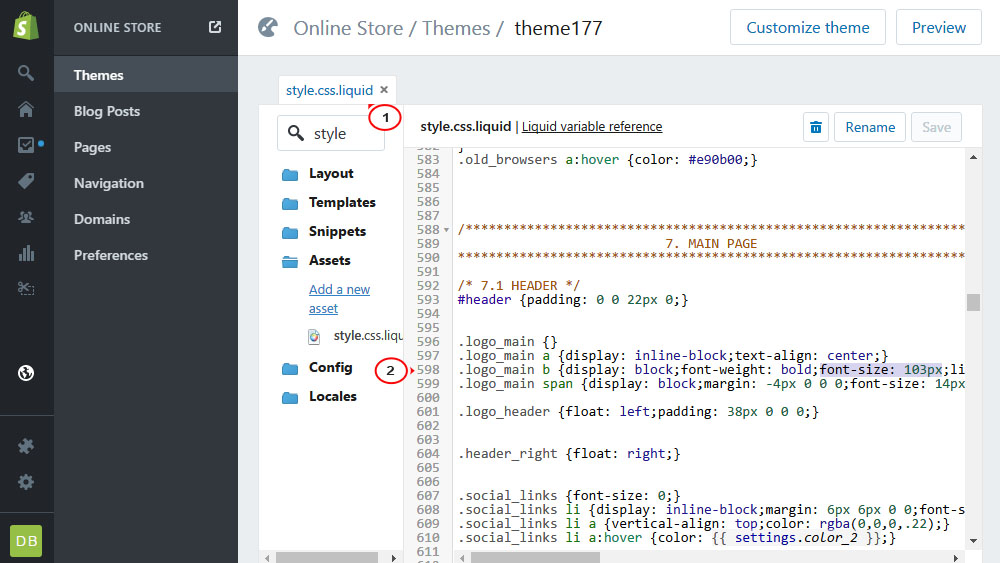Click the code editor scroll up arrow
1000x563 pixels.
(x=973, y=157)
